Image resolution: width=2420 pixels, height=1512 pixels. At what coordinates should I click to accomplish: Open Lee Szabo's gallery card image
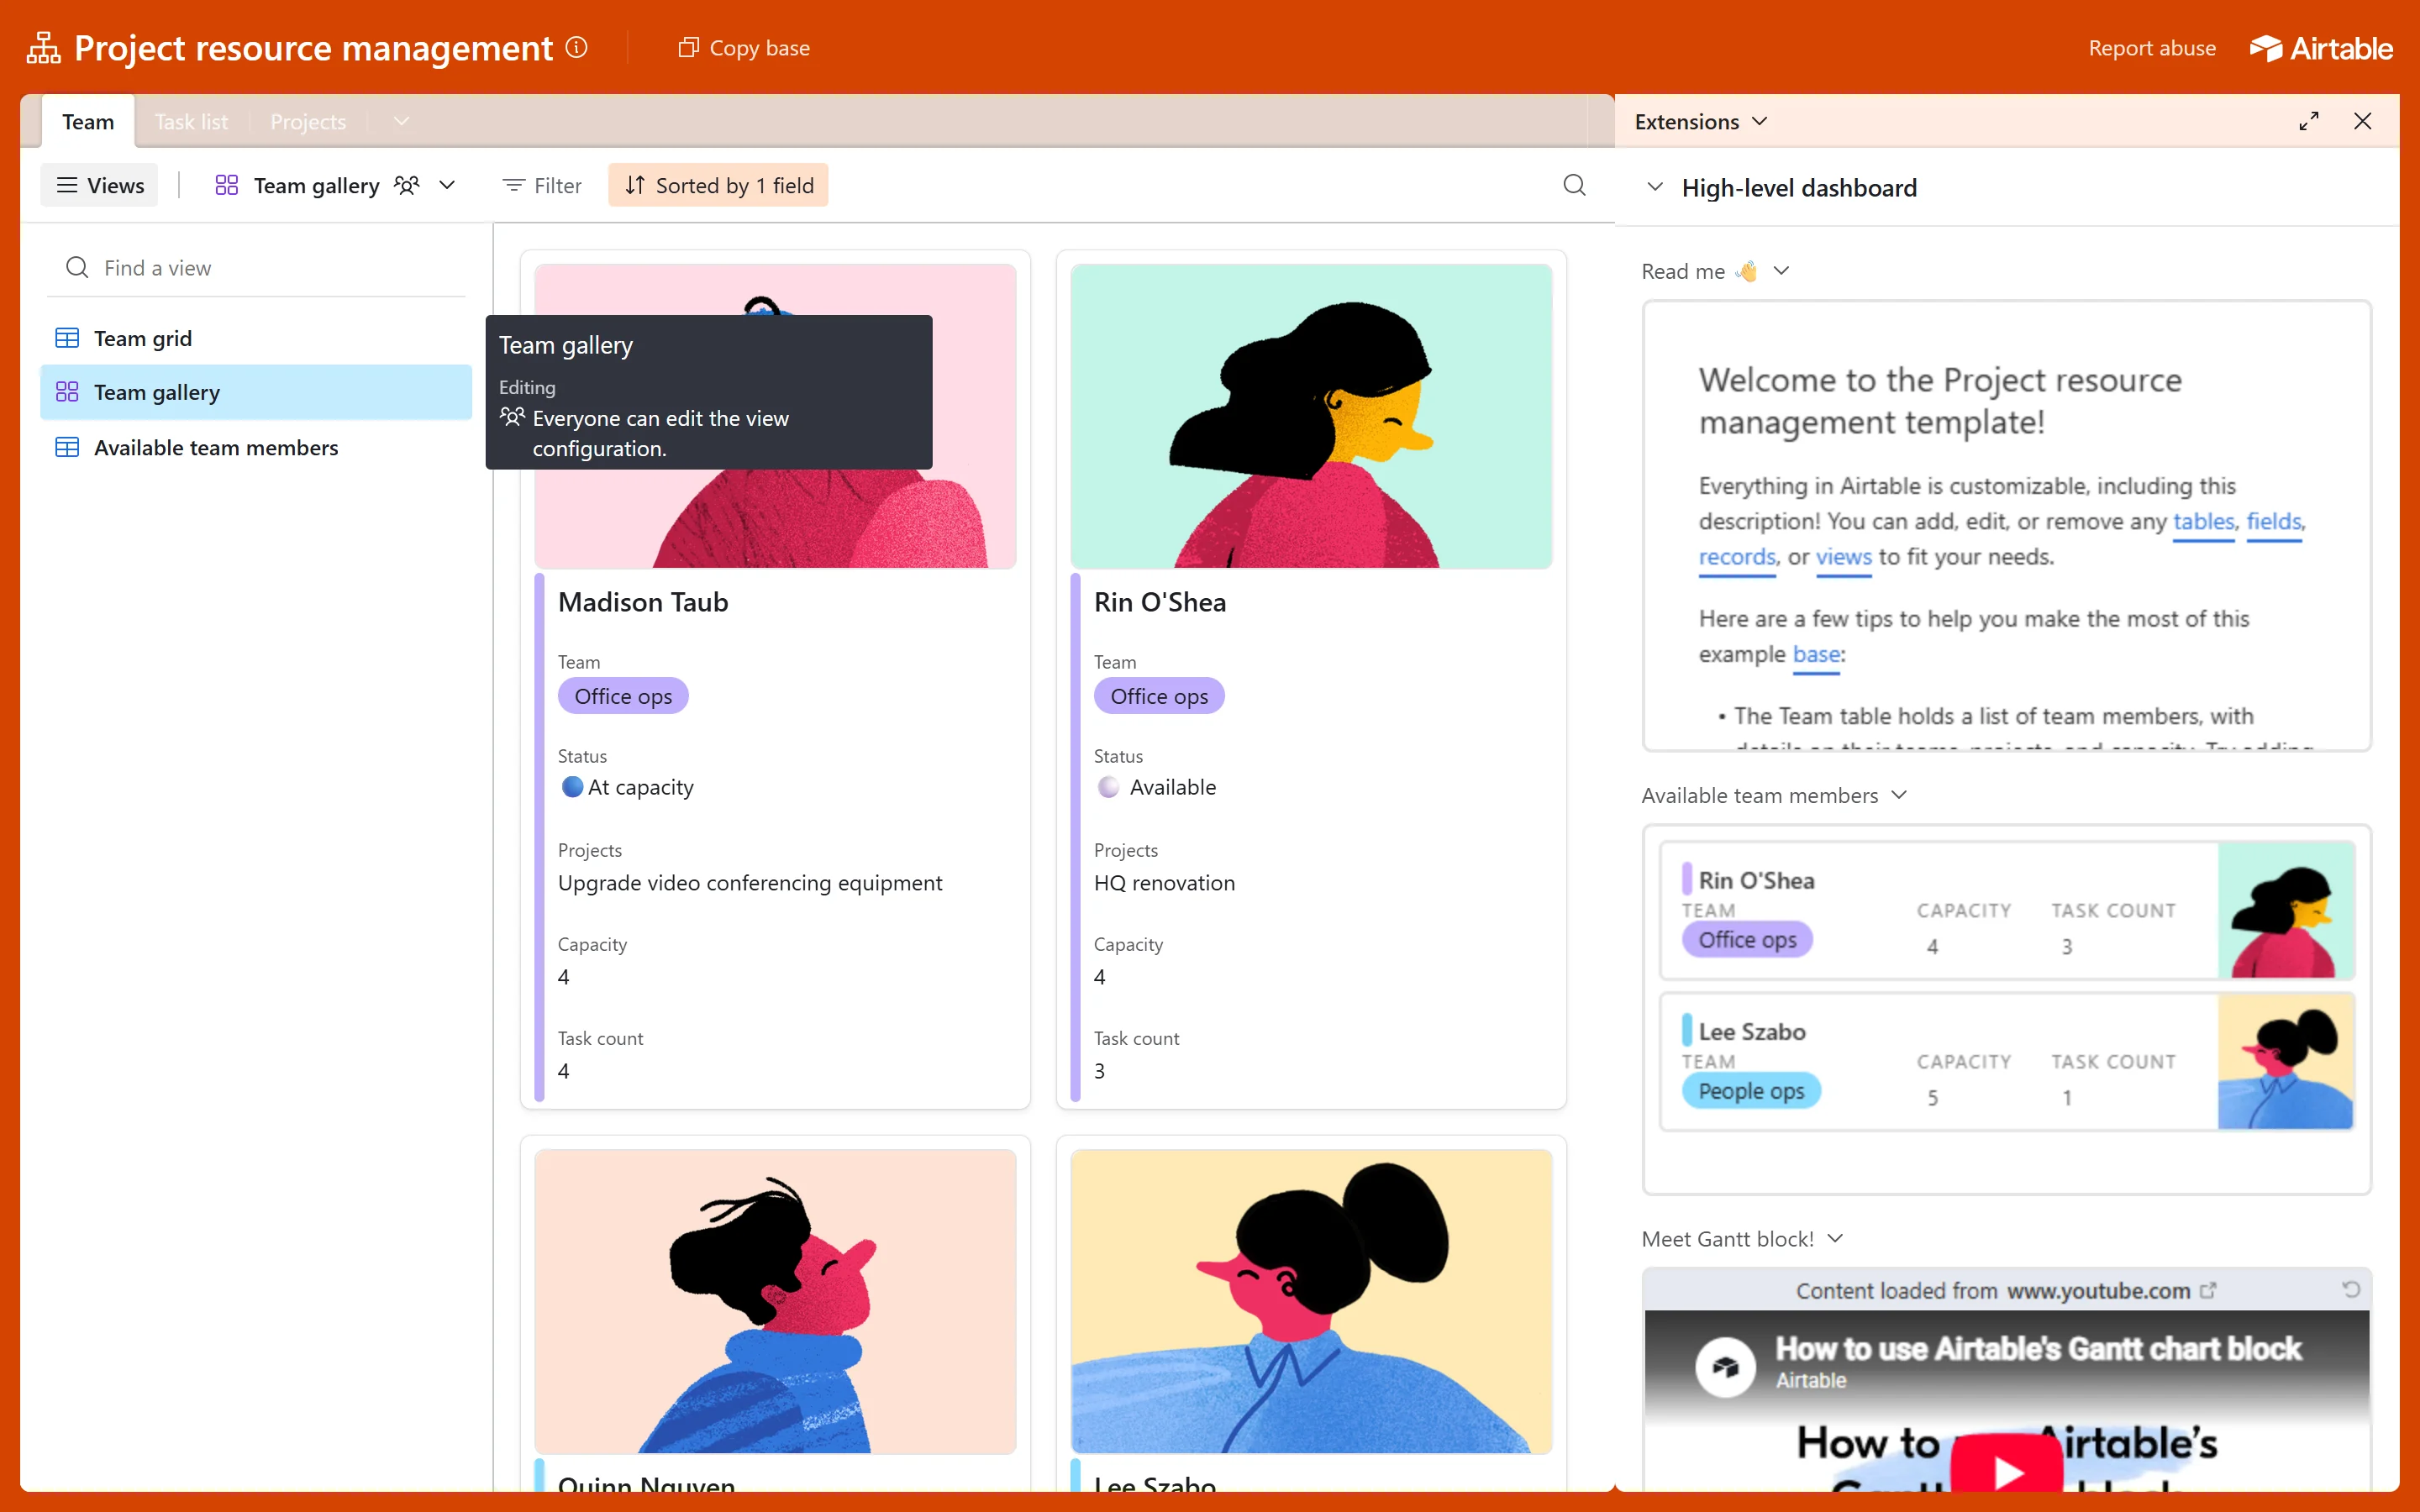pyautogui.click(x=1311, y=1301)
